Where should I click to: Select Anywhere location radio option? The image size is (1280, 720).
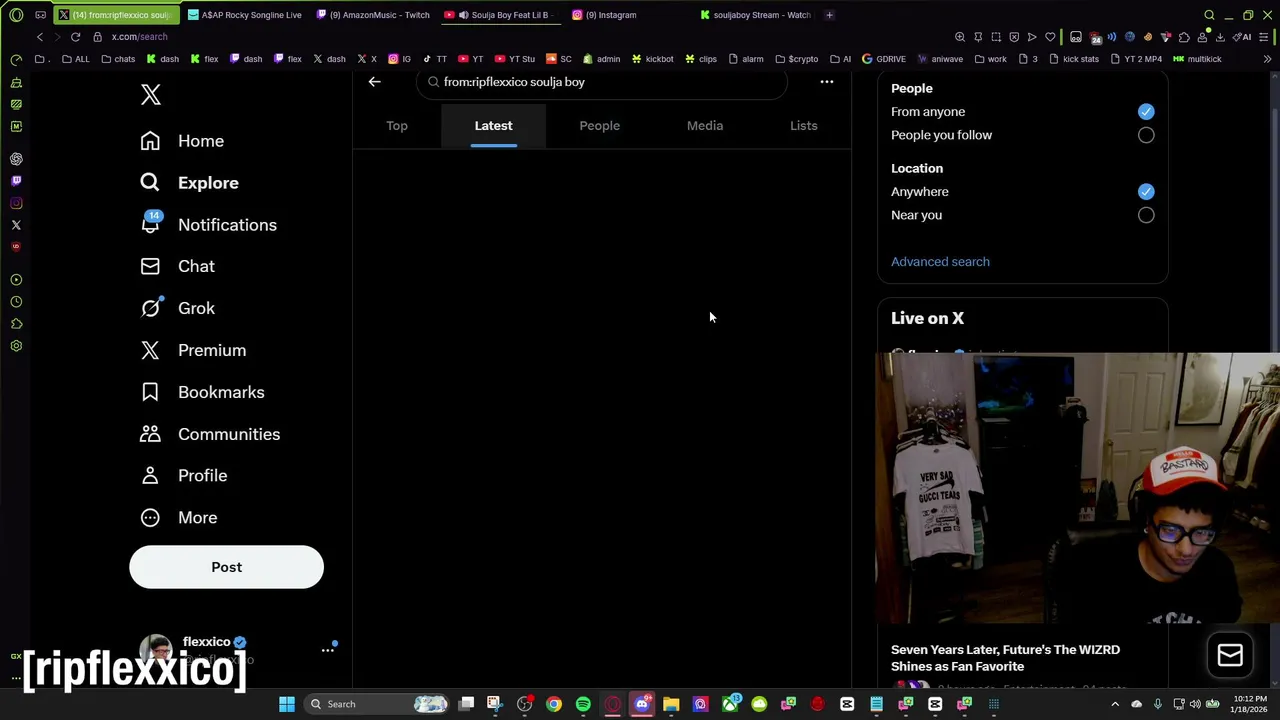(1146, 192)
